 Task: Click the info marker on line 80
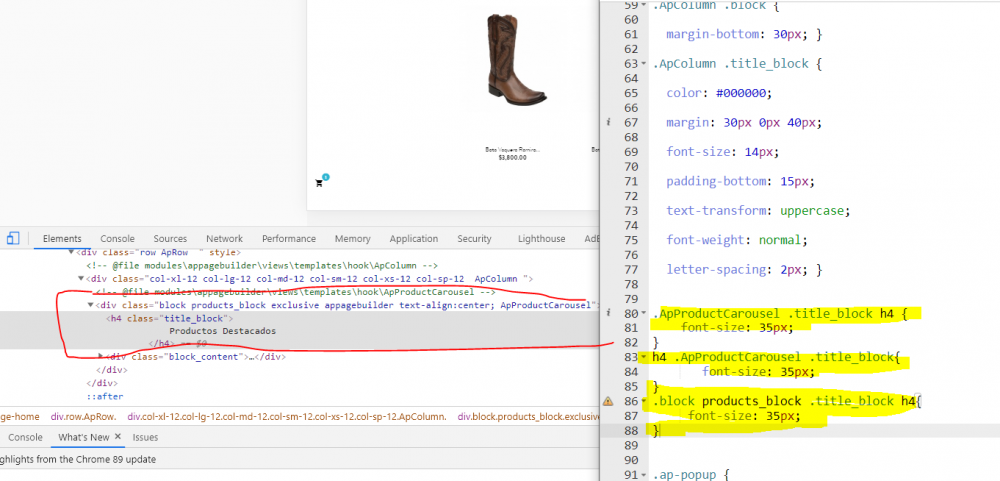point(607,314)
